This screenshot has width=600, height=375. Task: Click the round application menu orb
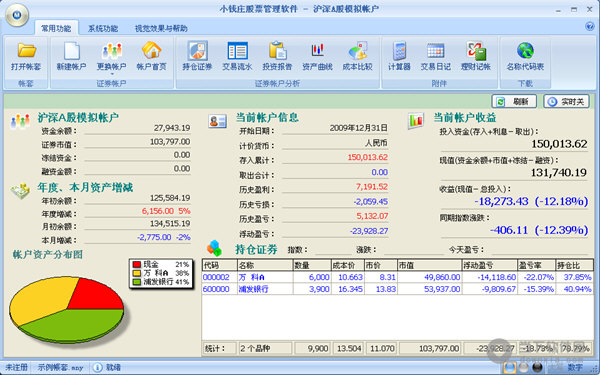pyautogui.click(x=16, y=15)
